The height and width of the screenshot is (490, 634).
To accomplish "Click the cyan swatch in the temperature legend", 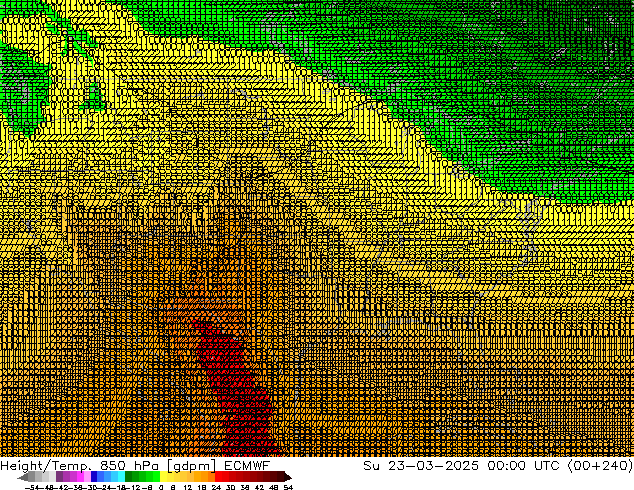I will tap(121, 476).
